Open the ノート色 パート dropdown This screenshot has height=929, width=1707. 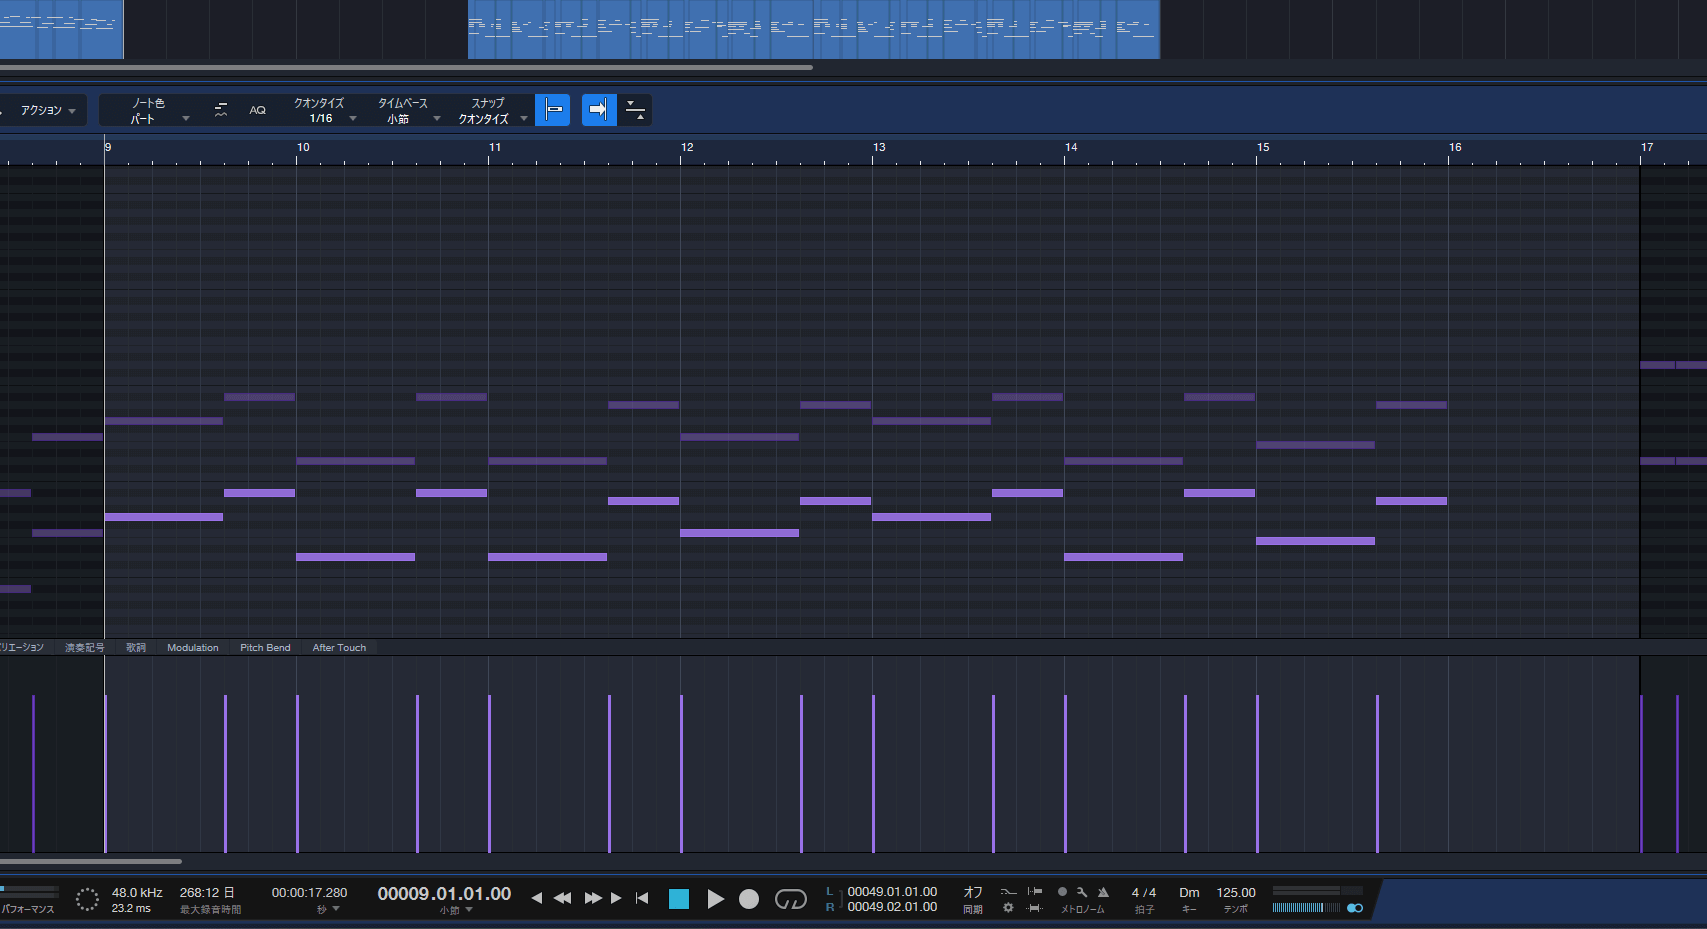click(160, 110)
